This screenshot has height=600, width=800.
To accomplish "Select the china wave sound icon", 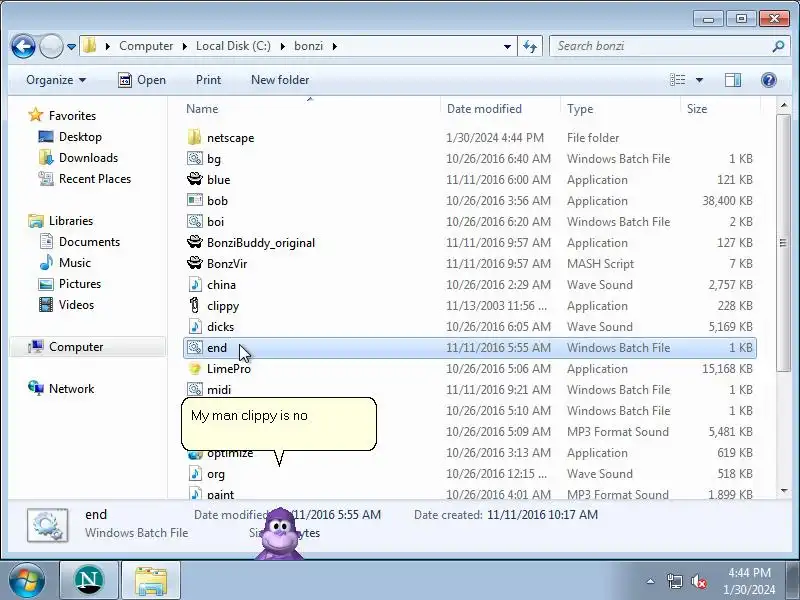I will point(194,284).
